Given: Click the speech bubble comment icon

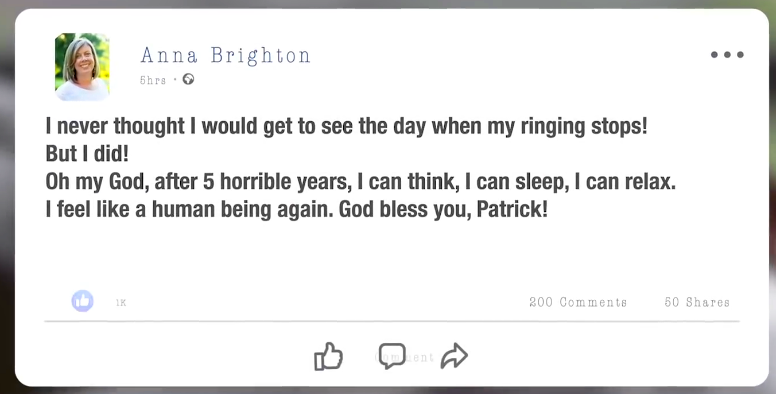Looking at the screenshot, I should pos(392,356).
